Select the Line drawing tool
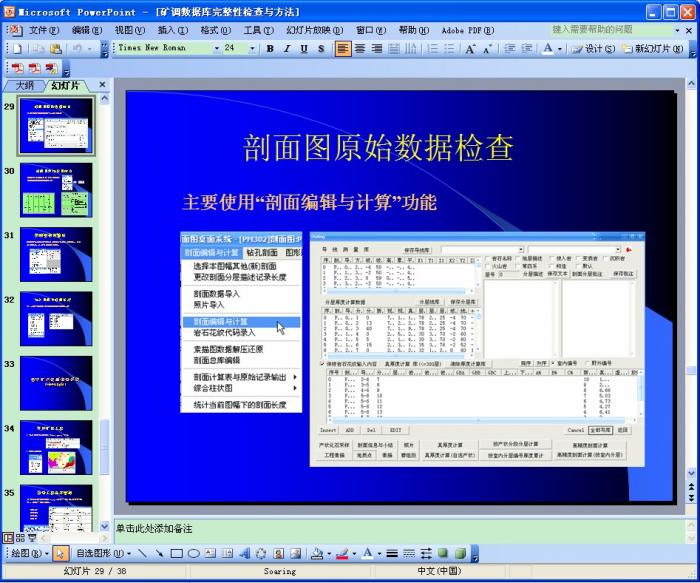Viewport: 700px width, 583px height. pyautogui.click(x=143, y=553)
